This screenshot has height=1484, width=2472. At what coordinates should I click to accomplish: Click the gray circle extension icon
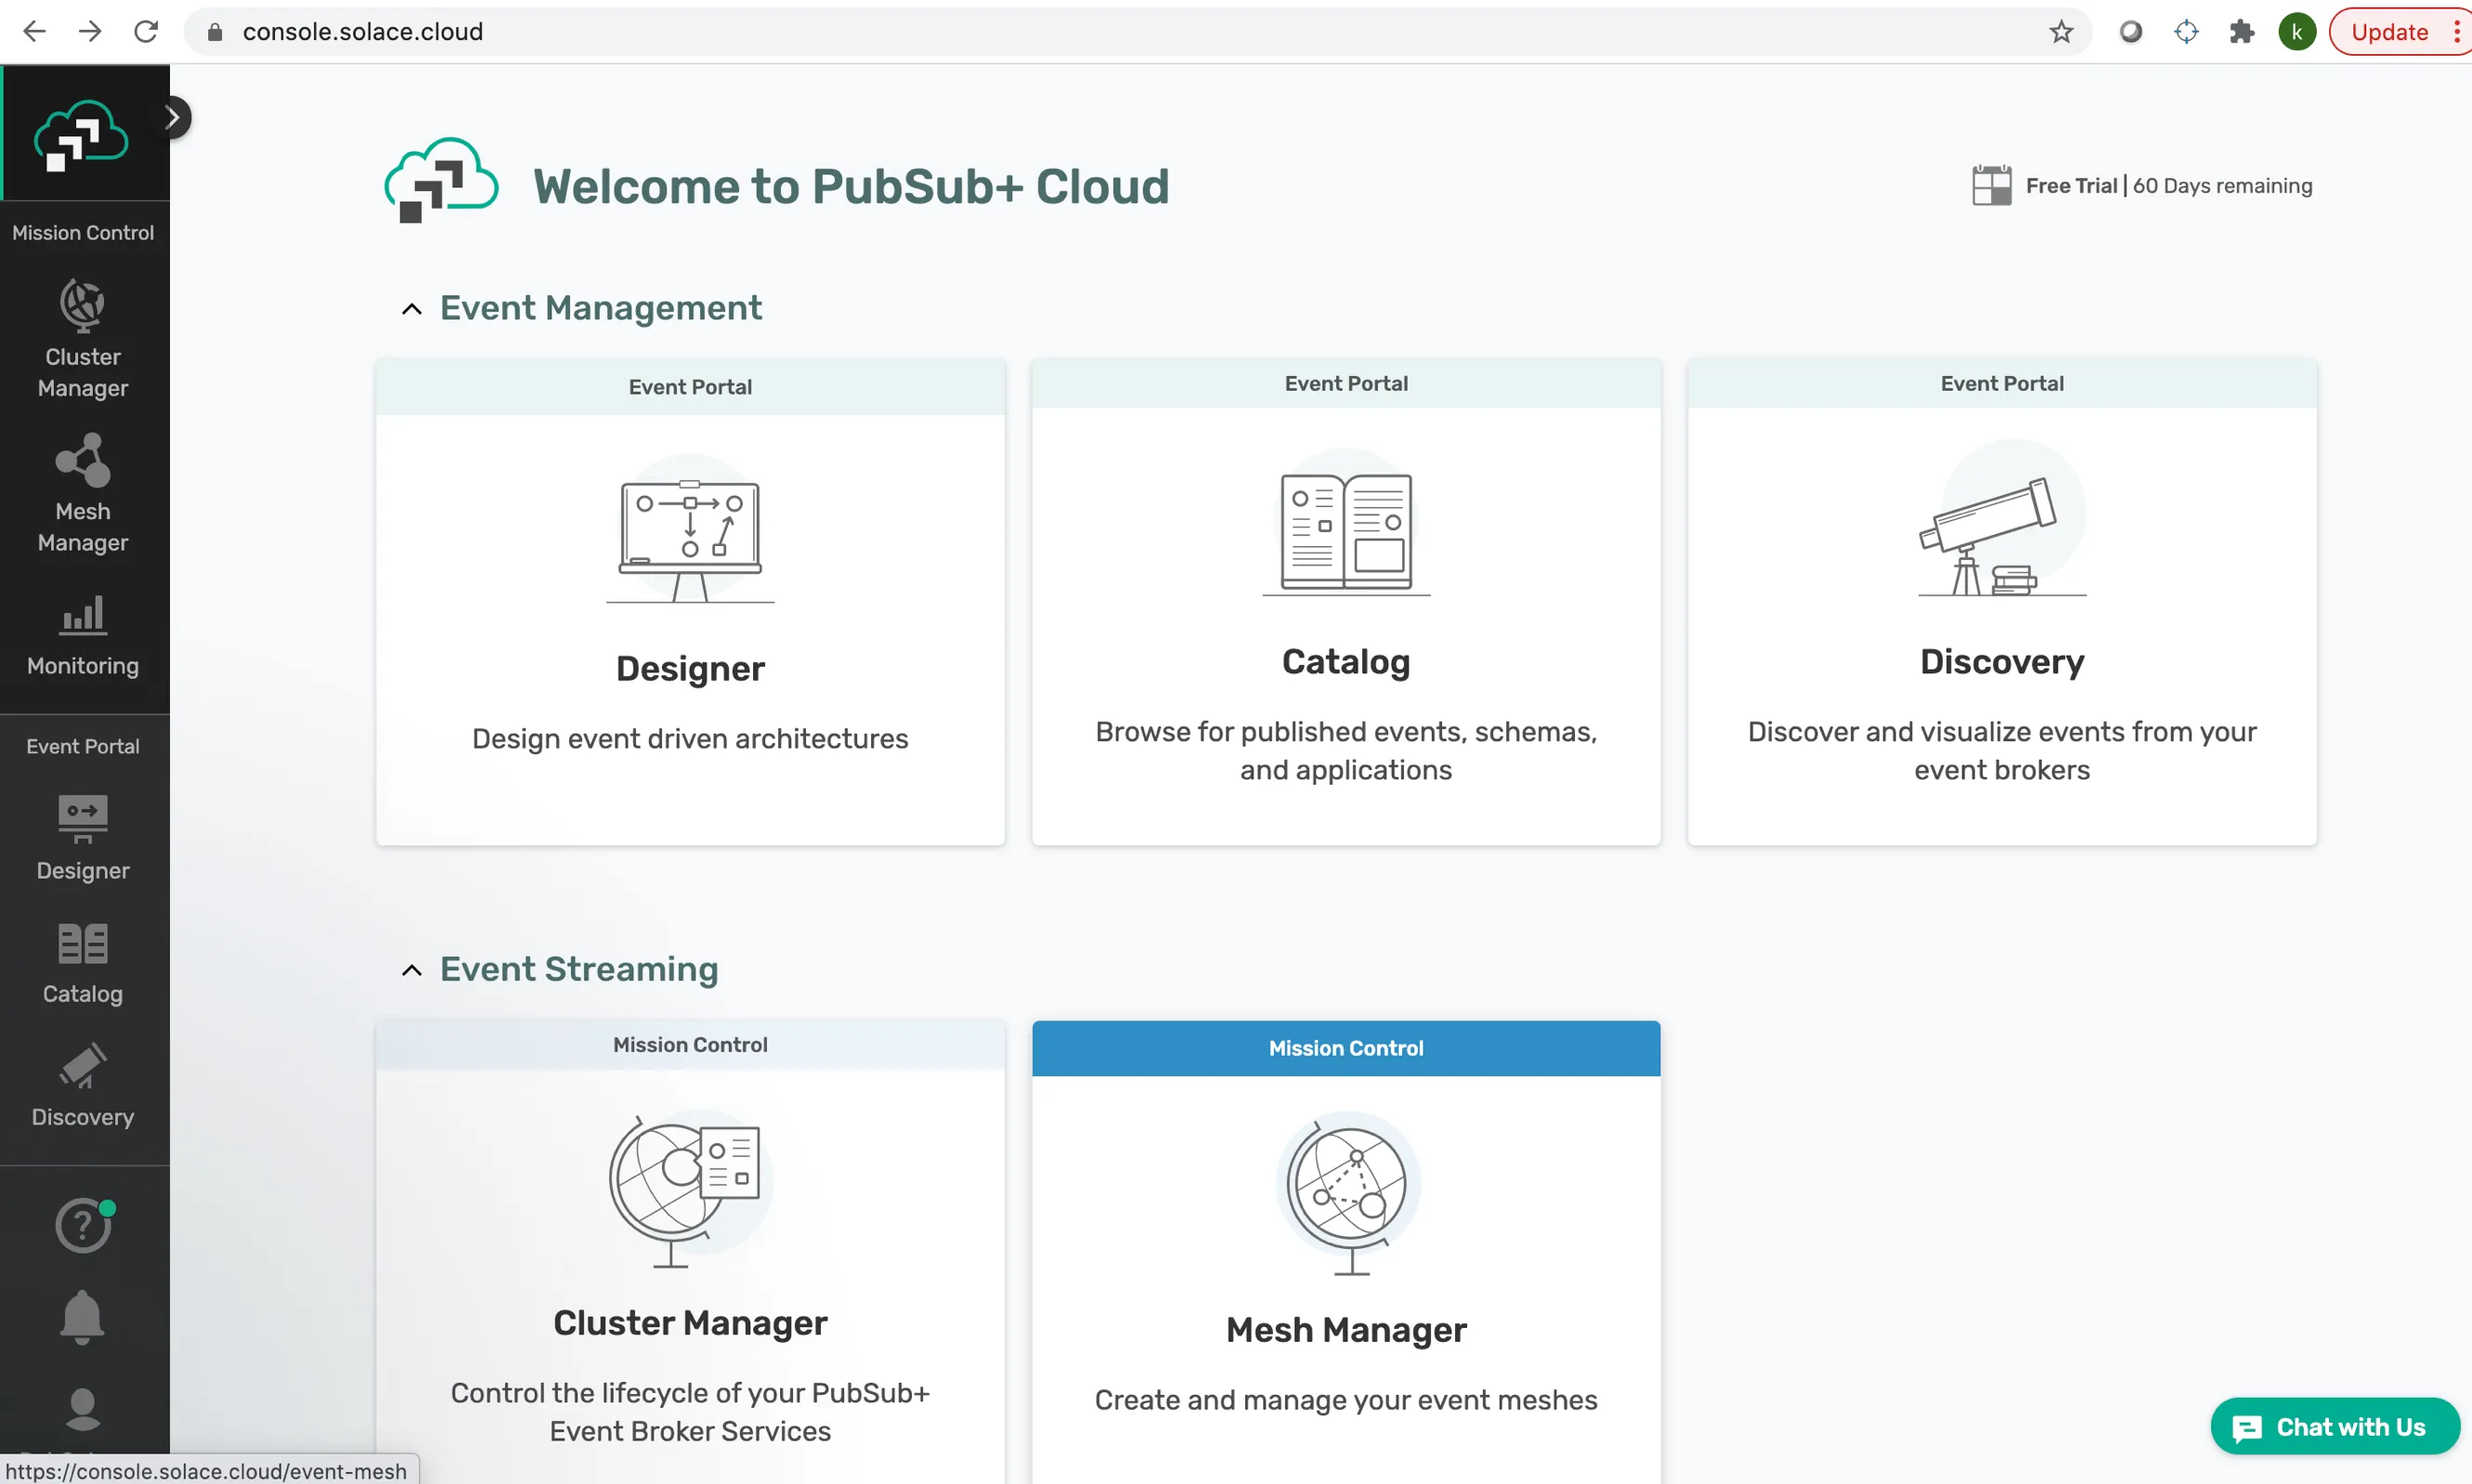pos(2130,31)
